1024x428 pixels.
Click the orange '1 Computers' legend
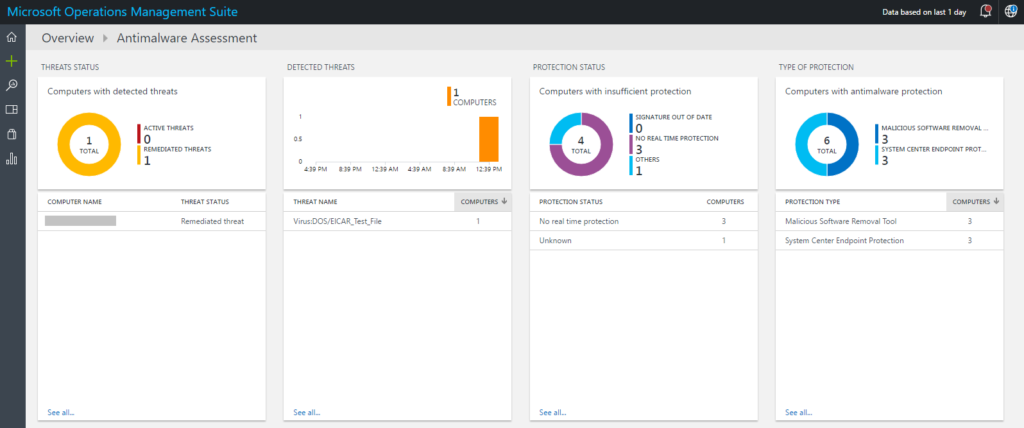[x=472, y=96]
